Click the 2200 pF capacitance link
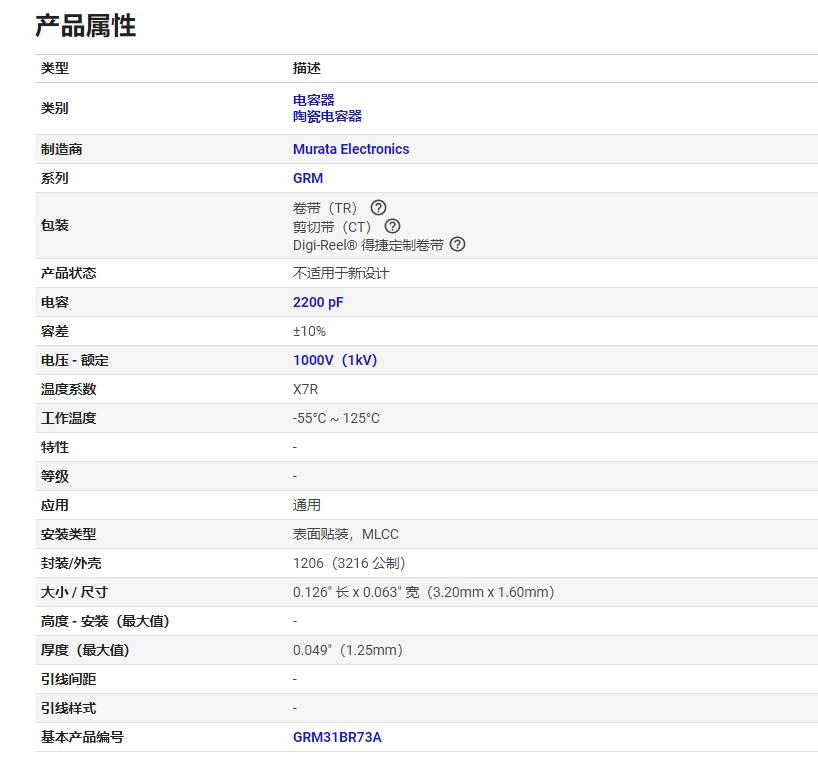818x758 pixels. 317,302
